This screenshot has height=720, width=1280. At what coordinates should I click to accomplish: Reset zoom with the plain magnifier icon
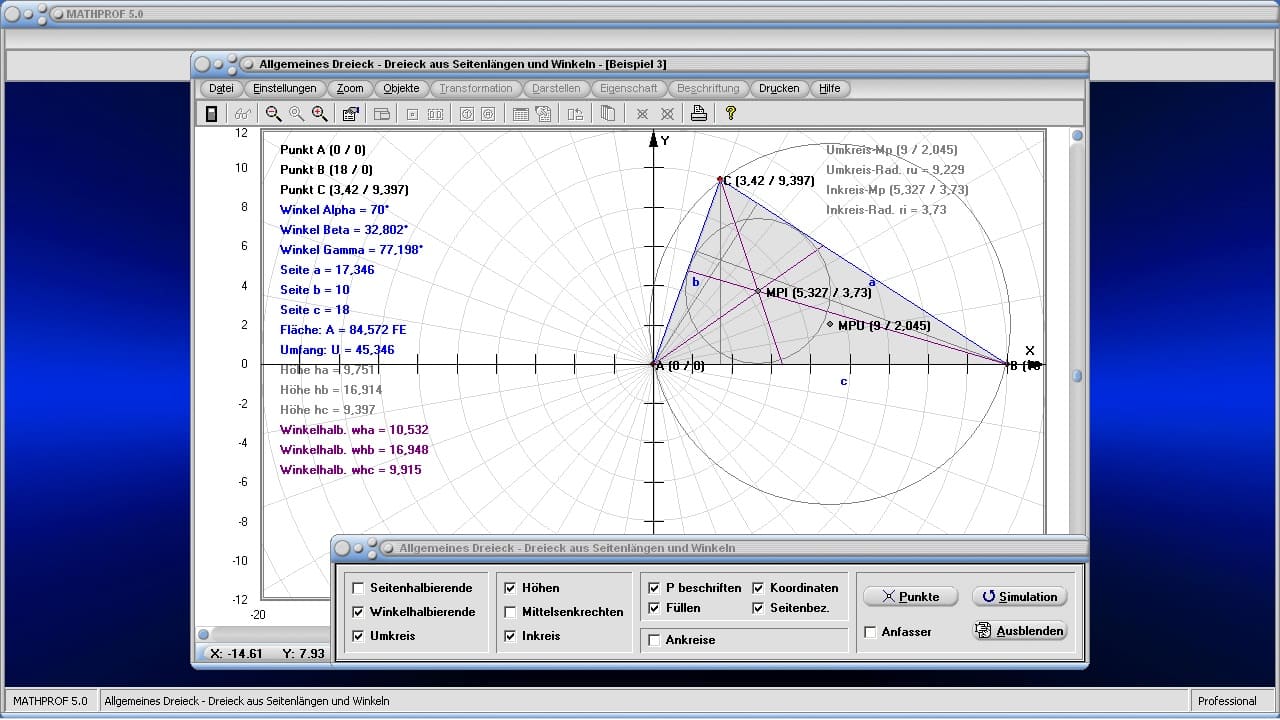point(297,114)
